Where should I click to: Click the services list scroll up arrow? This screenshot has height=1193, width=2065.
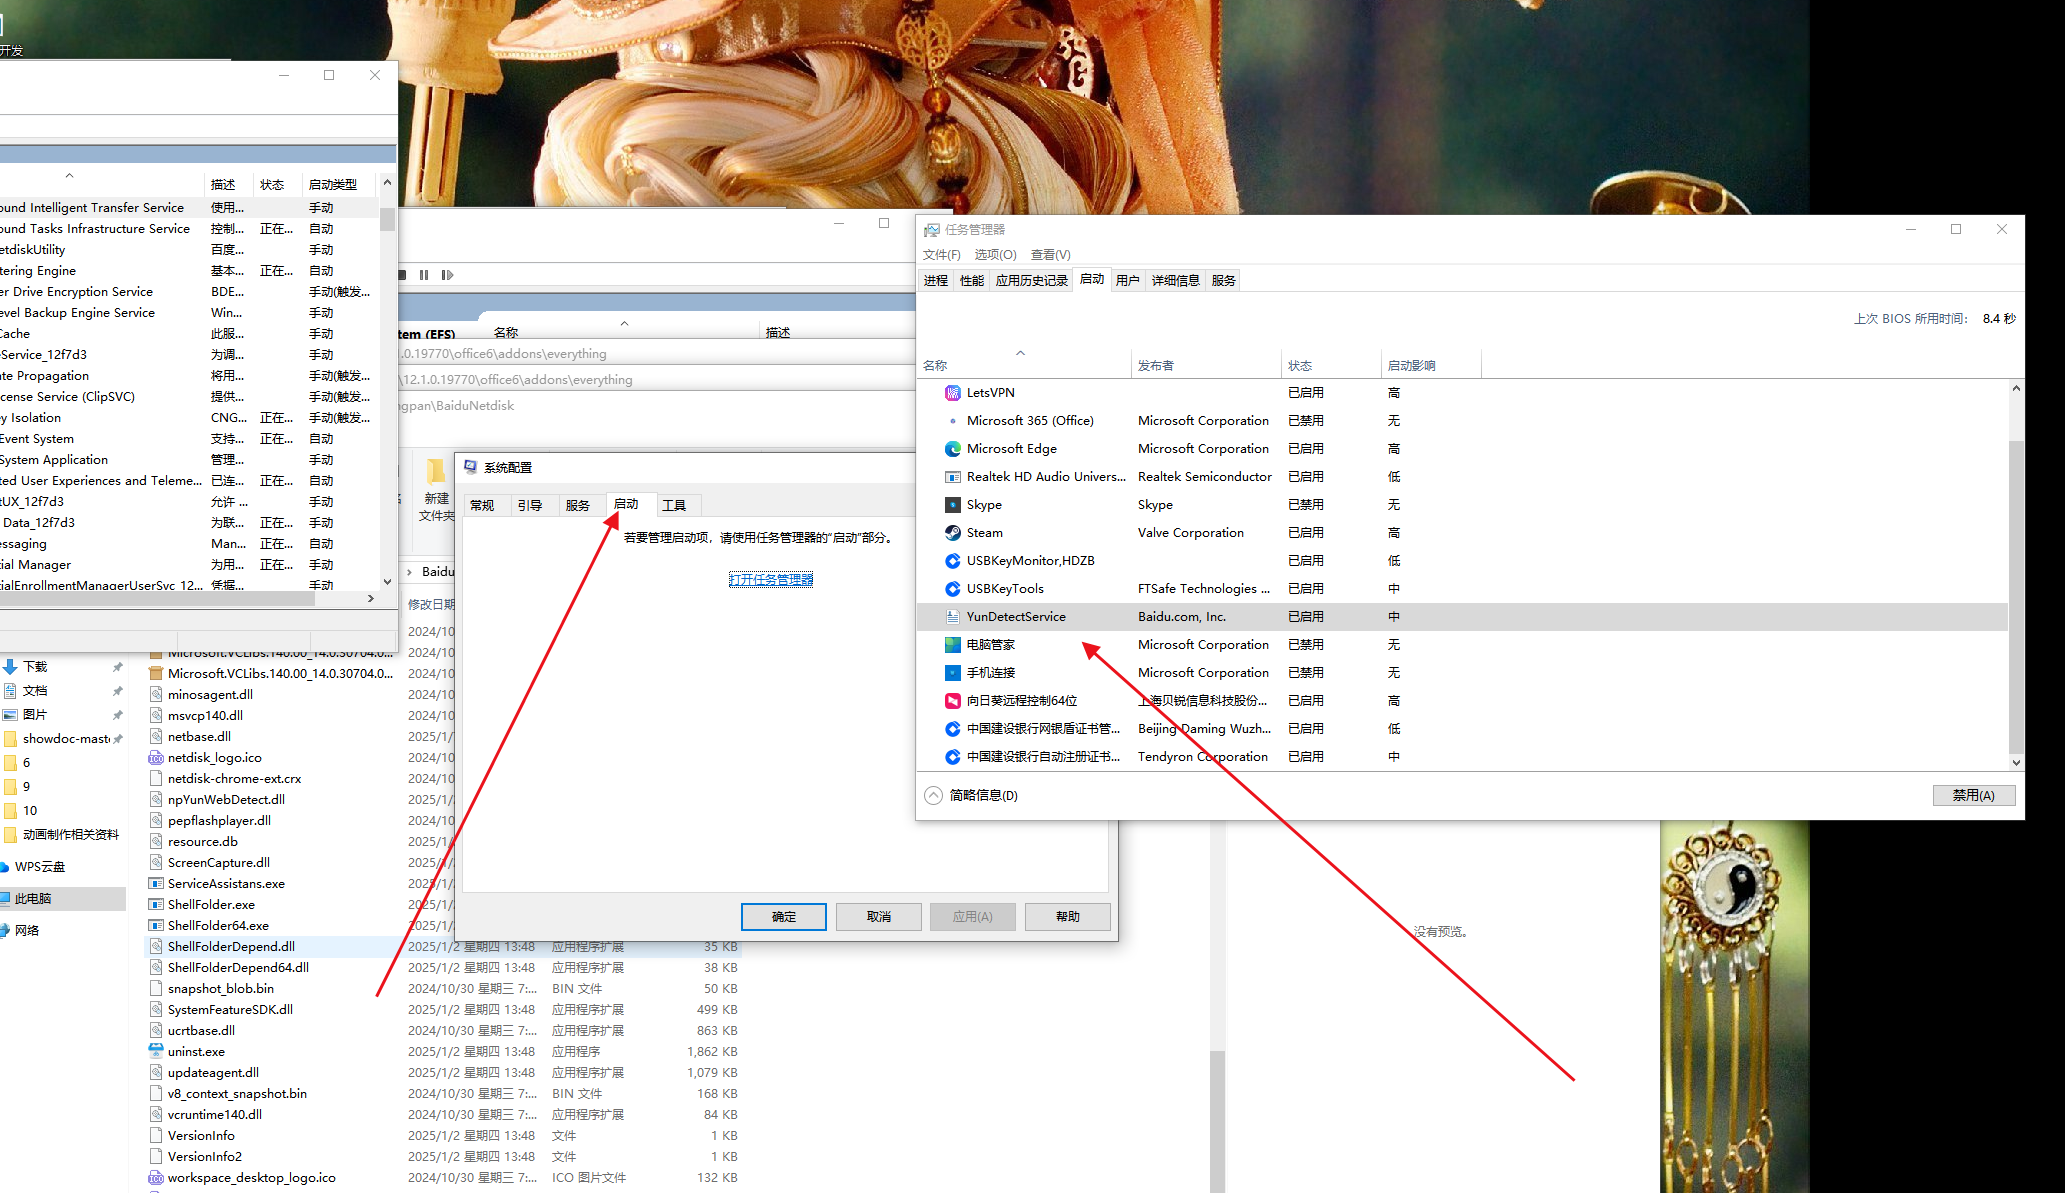387,183
